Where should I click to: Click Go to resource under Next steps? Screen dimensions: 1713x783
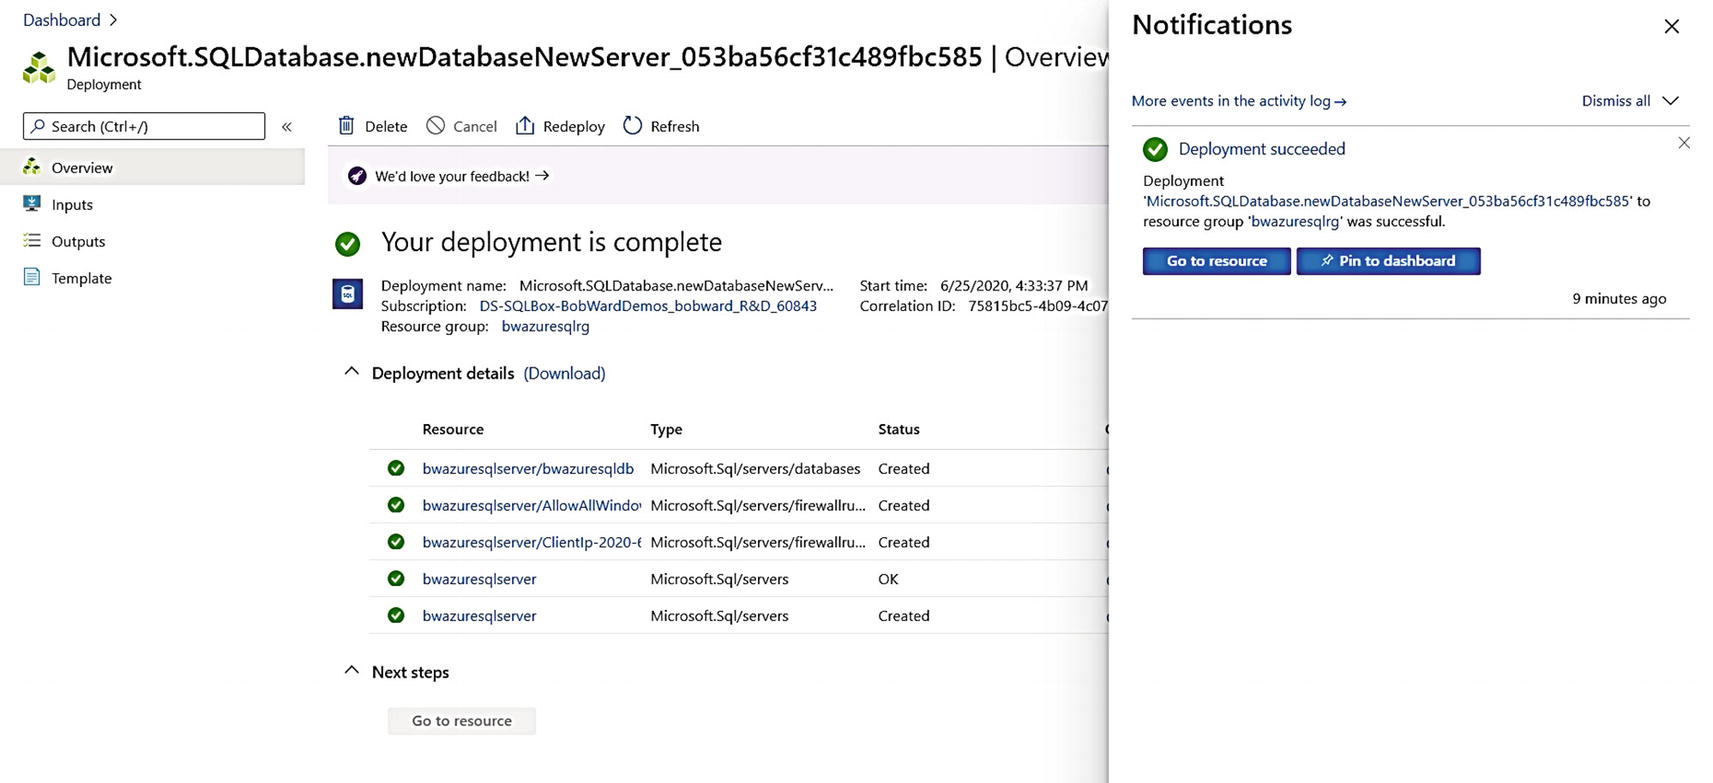coord(462,721)
